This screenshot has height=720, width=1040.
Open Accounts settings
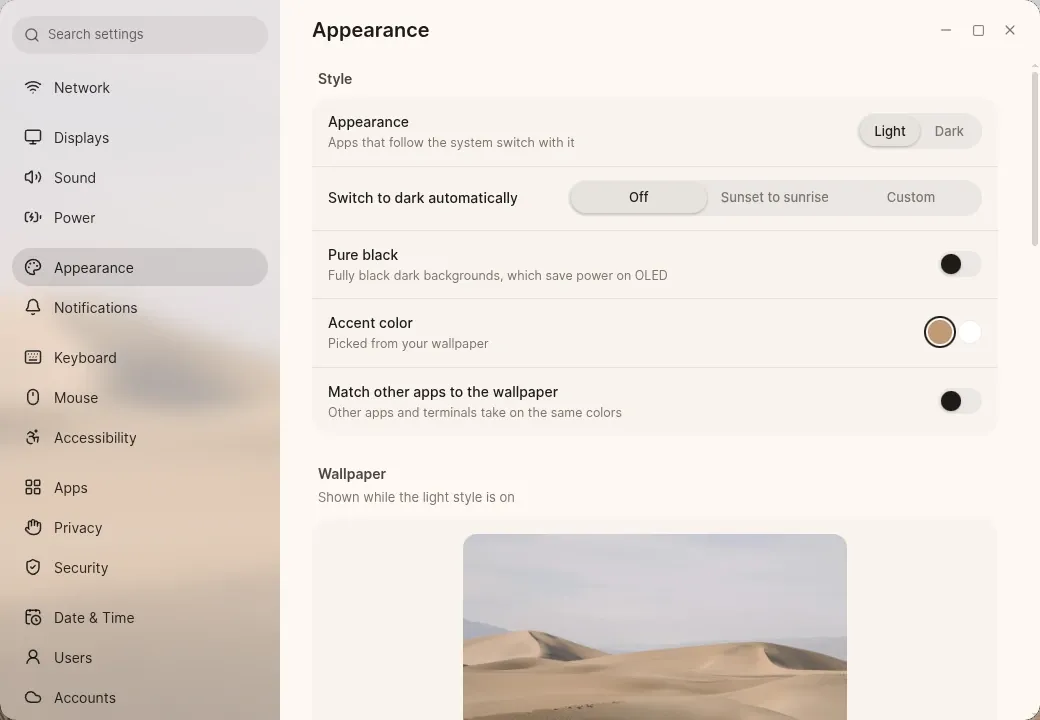coord(140,697)
